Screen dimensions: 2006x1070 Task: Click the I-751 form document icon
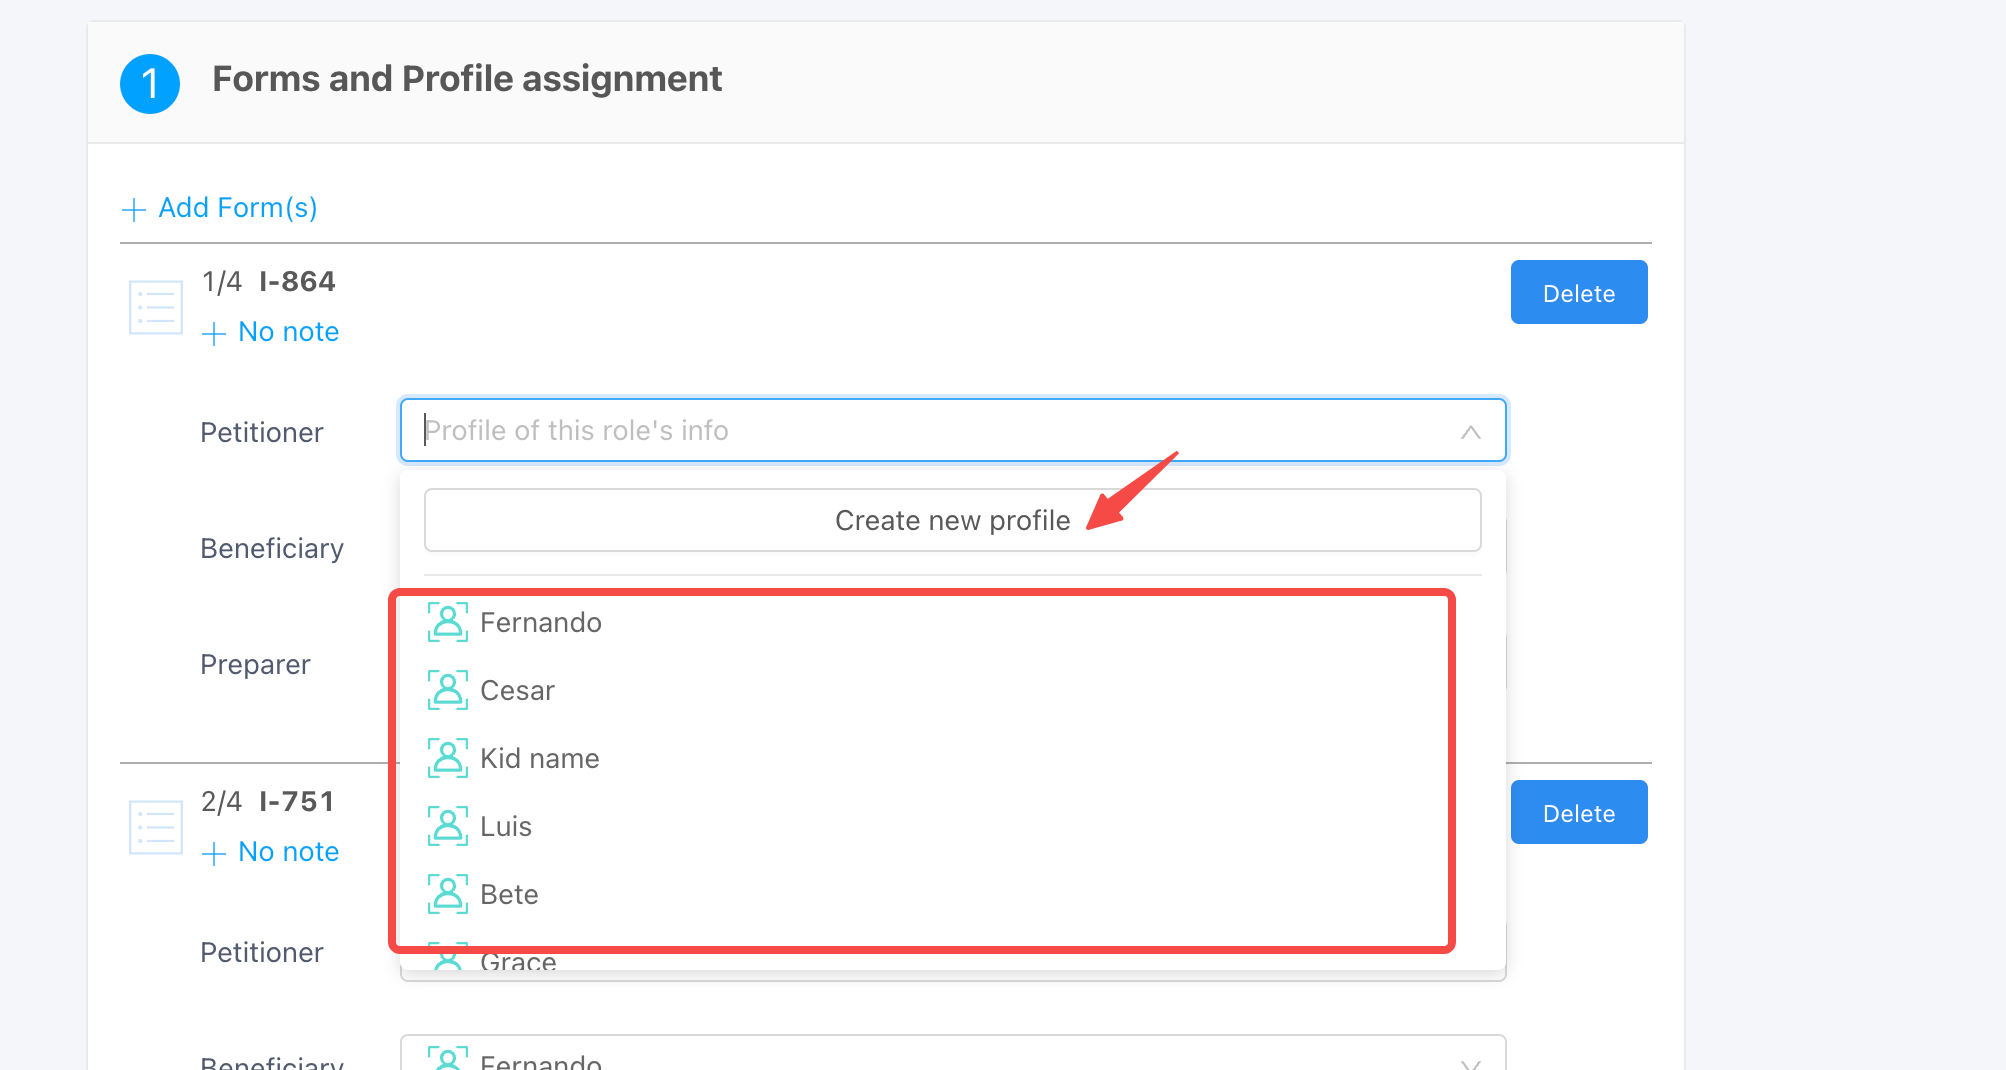click(x=156, y=827)
